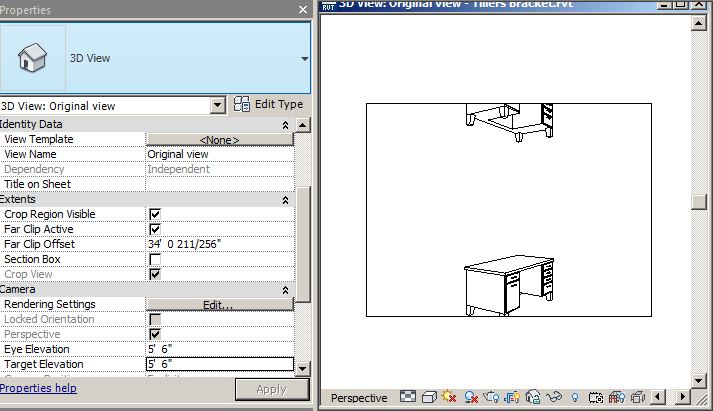Select the 'Rendering Settings' property label
The height and width of the screenshot is (411, 713).
tap(50, 304)
